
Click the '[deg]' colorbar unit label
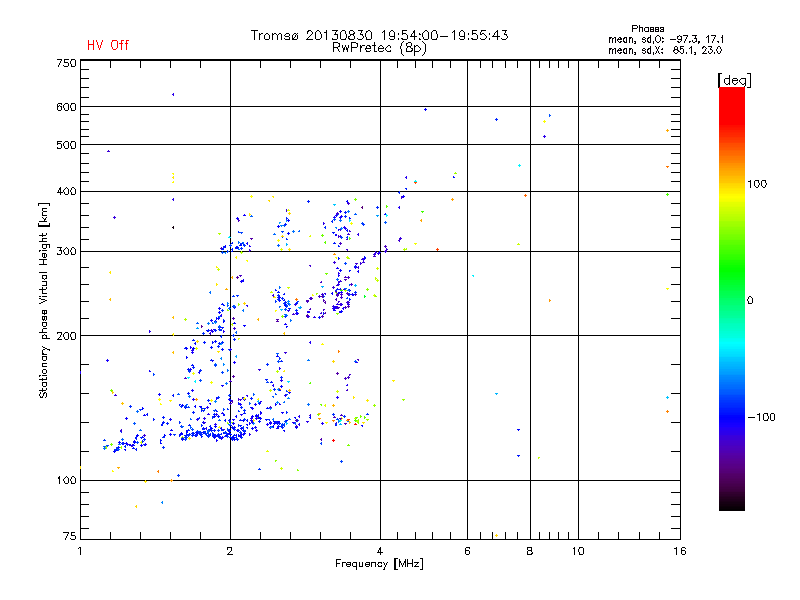[734, 80]
